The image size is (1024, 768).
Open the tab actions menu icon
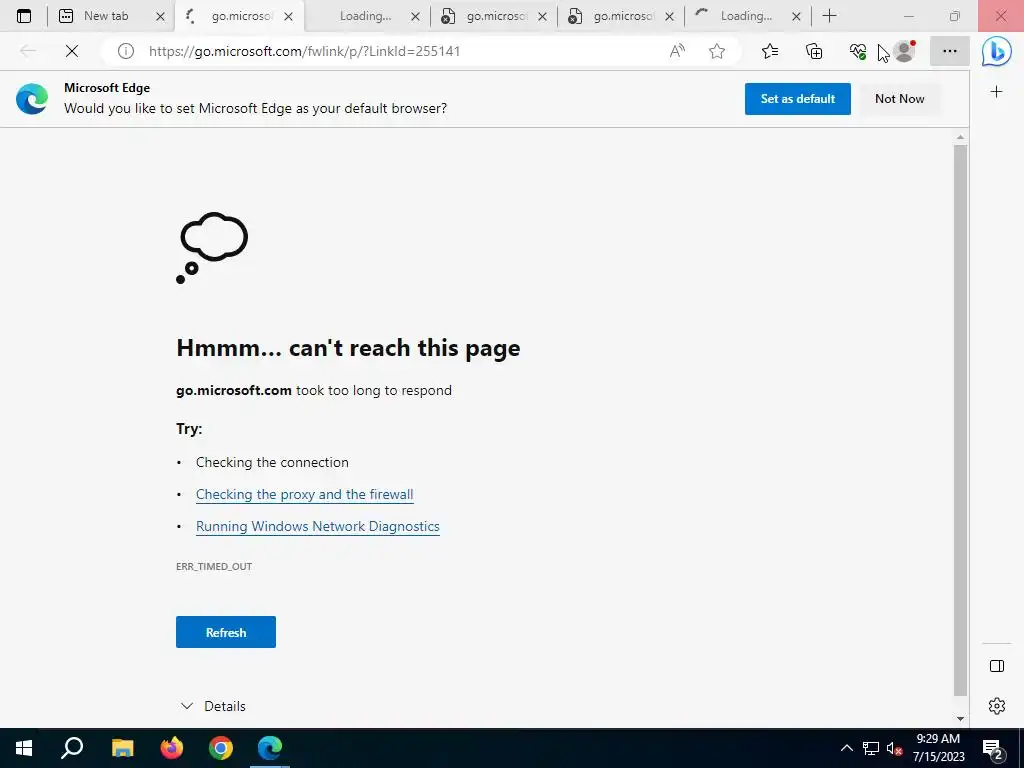pyautogui.click(x=24, y=16)
